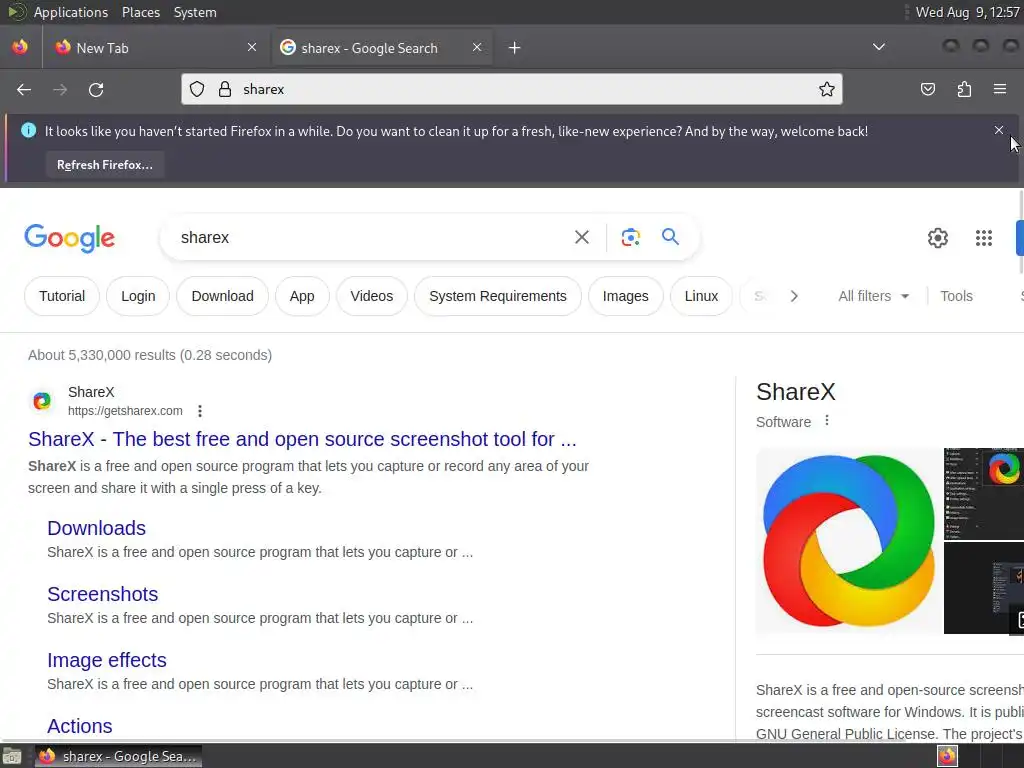Image resolution: width=1024 pixels, height=768 pixels.
Task: Open the Actions sitelink
Action: tap(80, 726)
